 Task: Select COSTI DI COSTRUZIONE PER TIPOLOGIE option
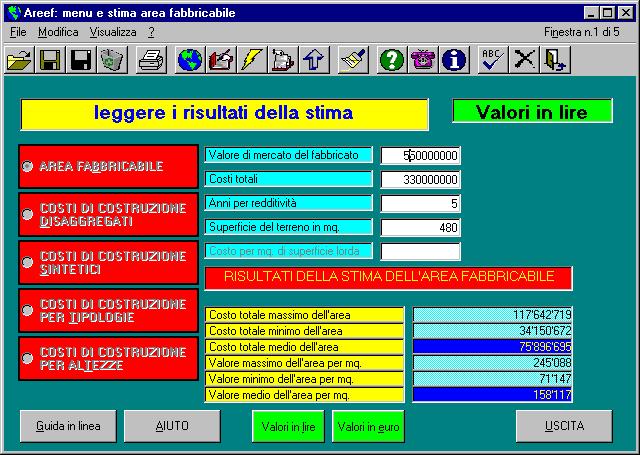pyautogui.click(x=28, y=310)
